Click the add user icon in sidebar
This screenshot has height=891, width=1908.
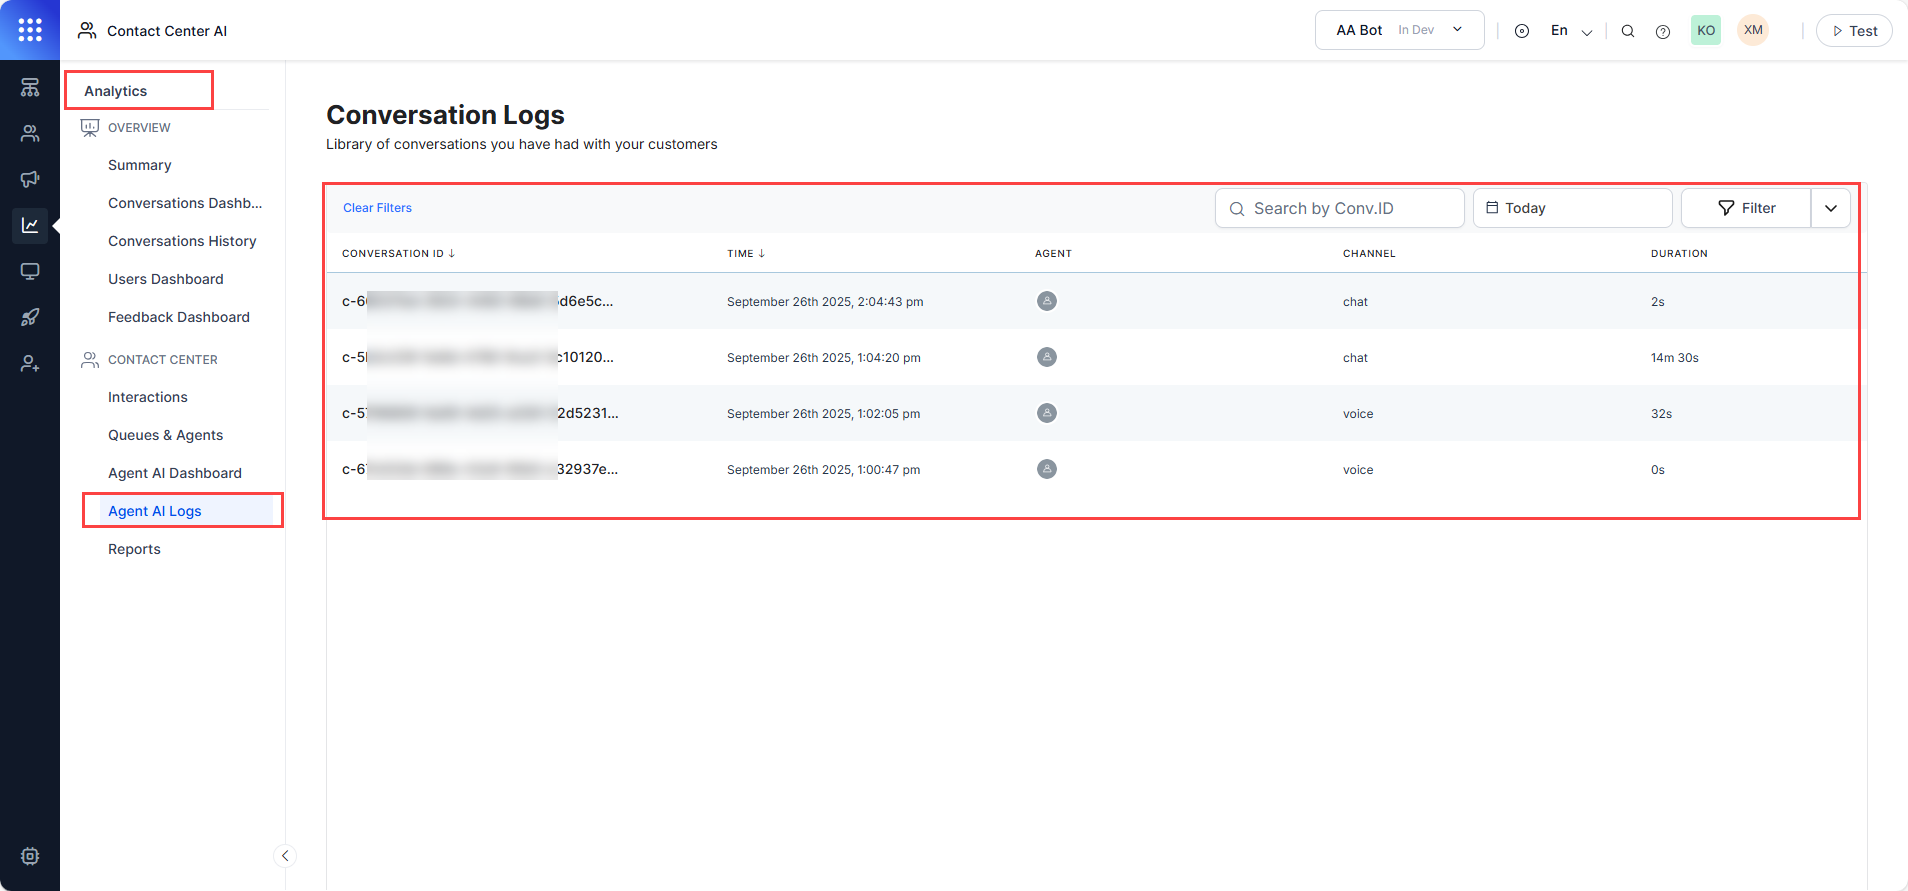tap(30, 363)
